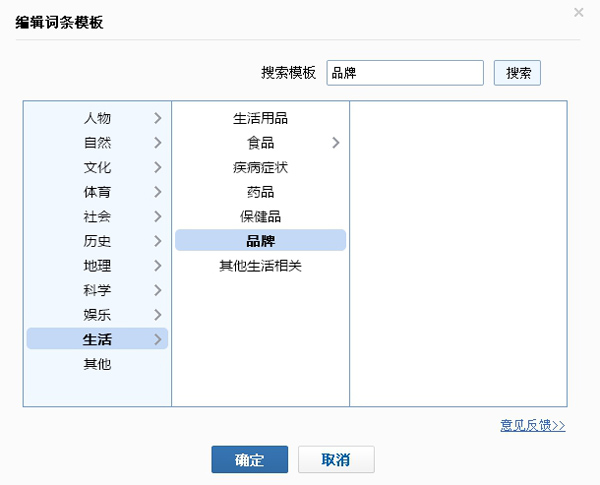Click the 取消 button

pyautogui.click(x=336, y=460)
